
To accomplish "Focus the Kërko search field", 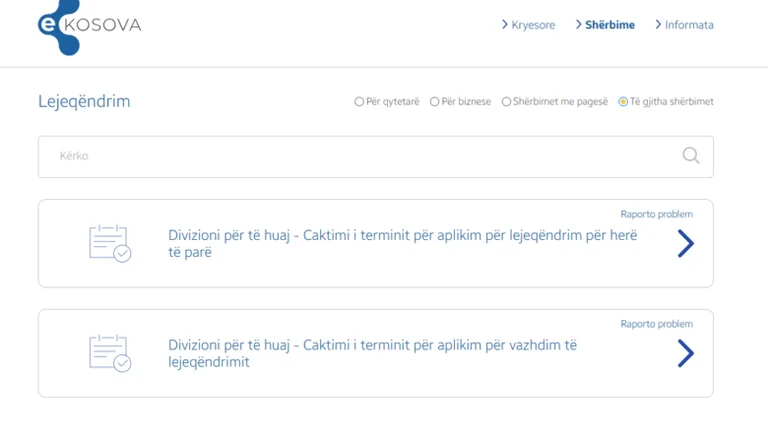I will [376, 157].
